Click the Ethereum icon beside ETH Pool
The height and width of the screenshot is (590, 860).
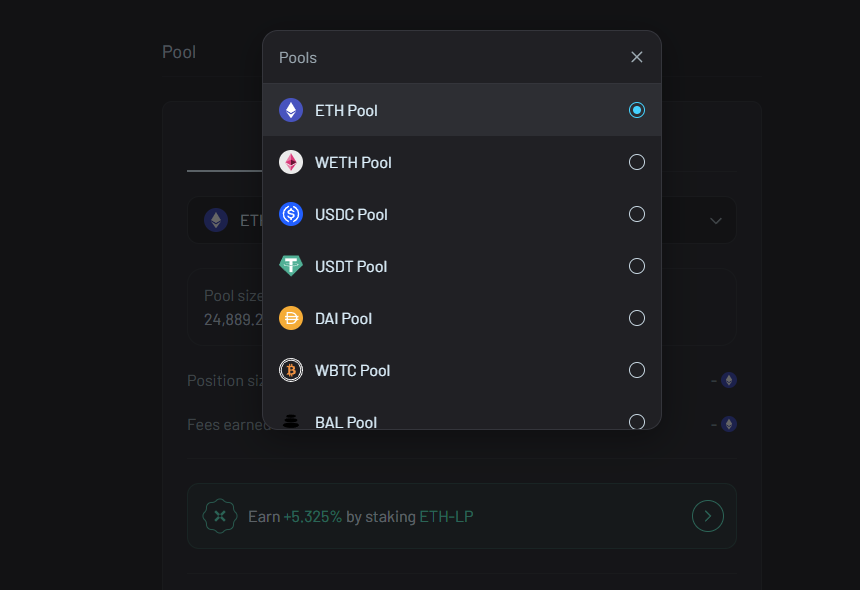coord(291,110)
